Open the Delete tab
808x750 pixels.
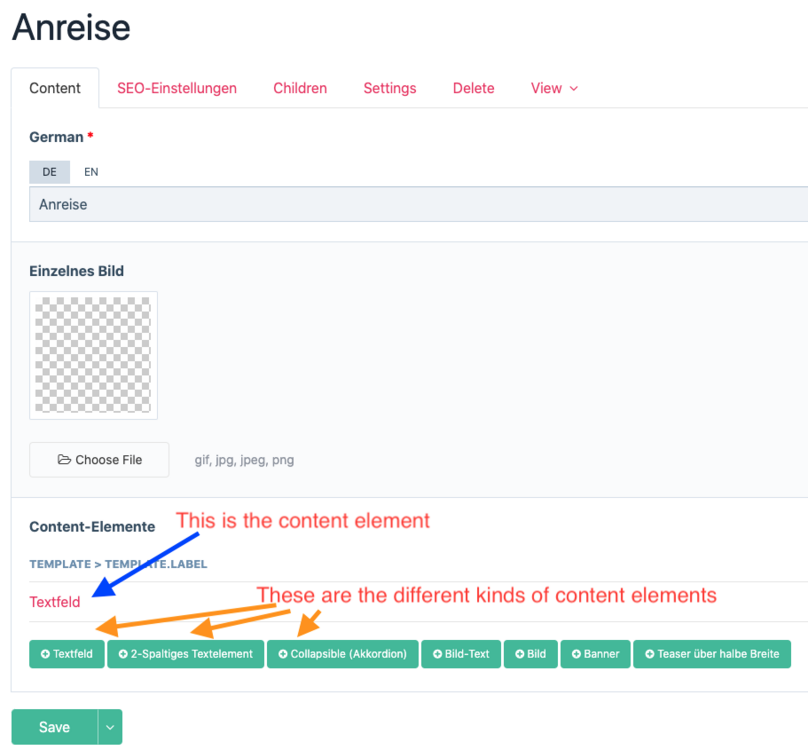point(474,88)
